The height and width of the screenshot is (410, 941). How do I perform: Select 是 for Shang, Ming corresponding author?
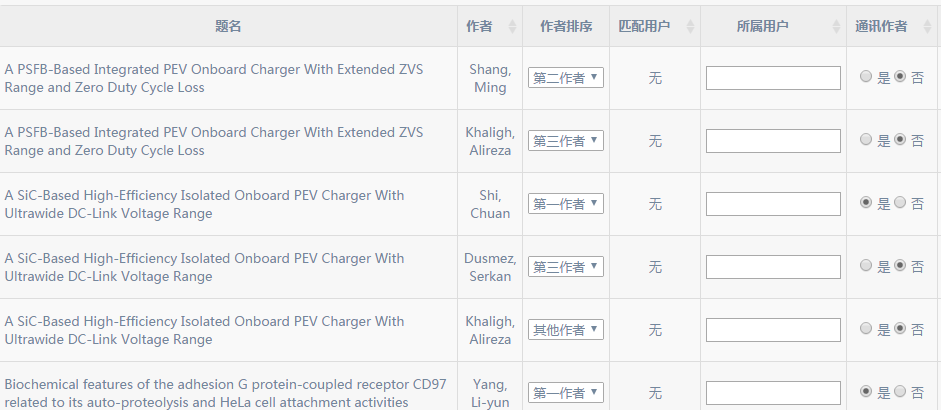click(x=865, y=76)
